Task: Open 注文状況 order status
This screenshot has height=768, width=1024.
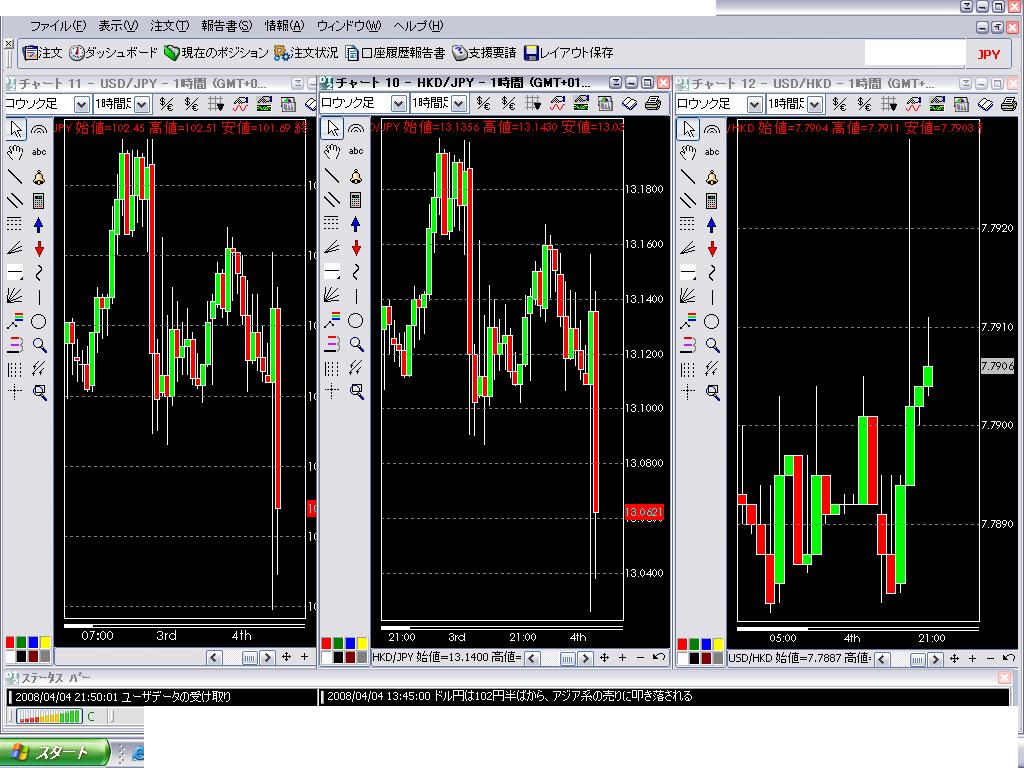Action: (x=306, y=53)
